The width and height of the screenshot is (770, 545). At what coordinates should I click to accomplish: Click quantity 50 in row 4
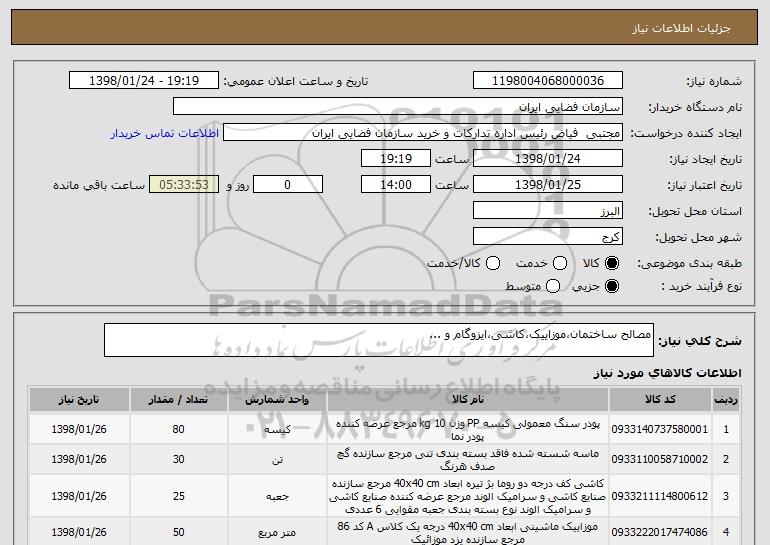[x=178, y=532]
